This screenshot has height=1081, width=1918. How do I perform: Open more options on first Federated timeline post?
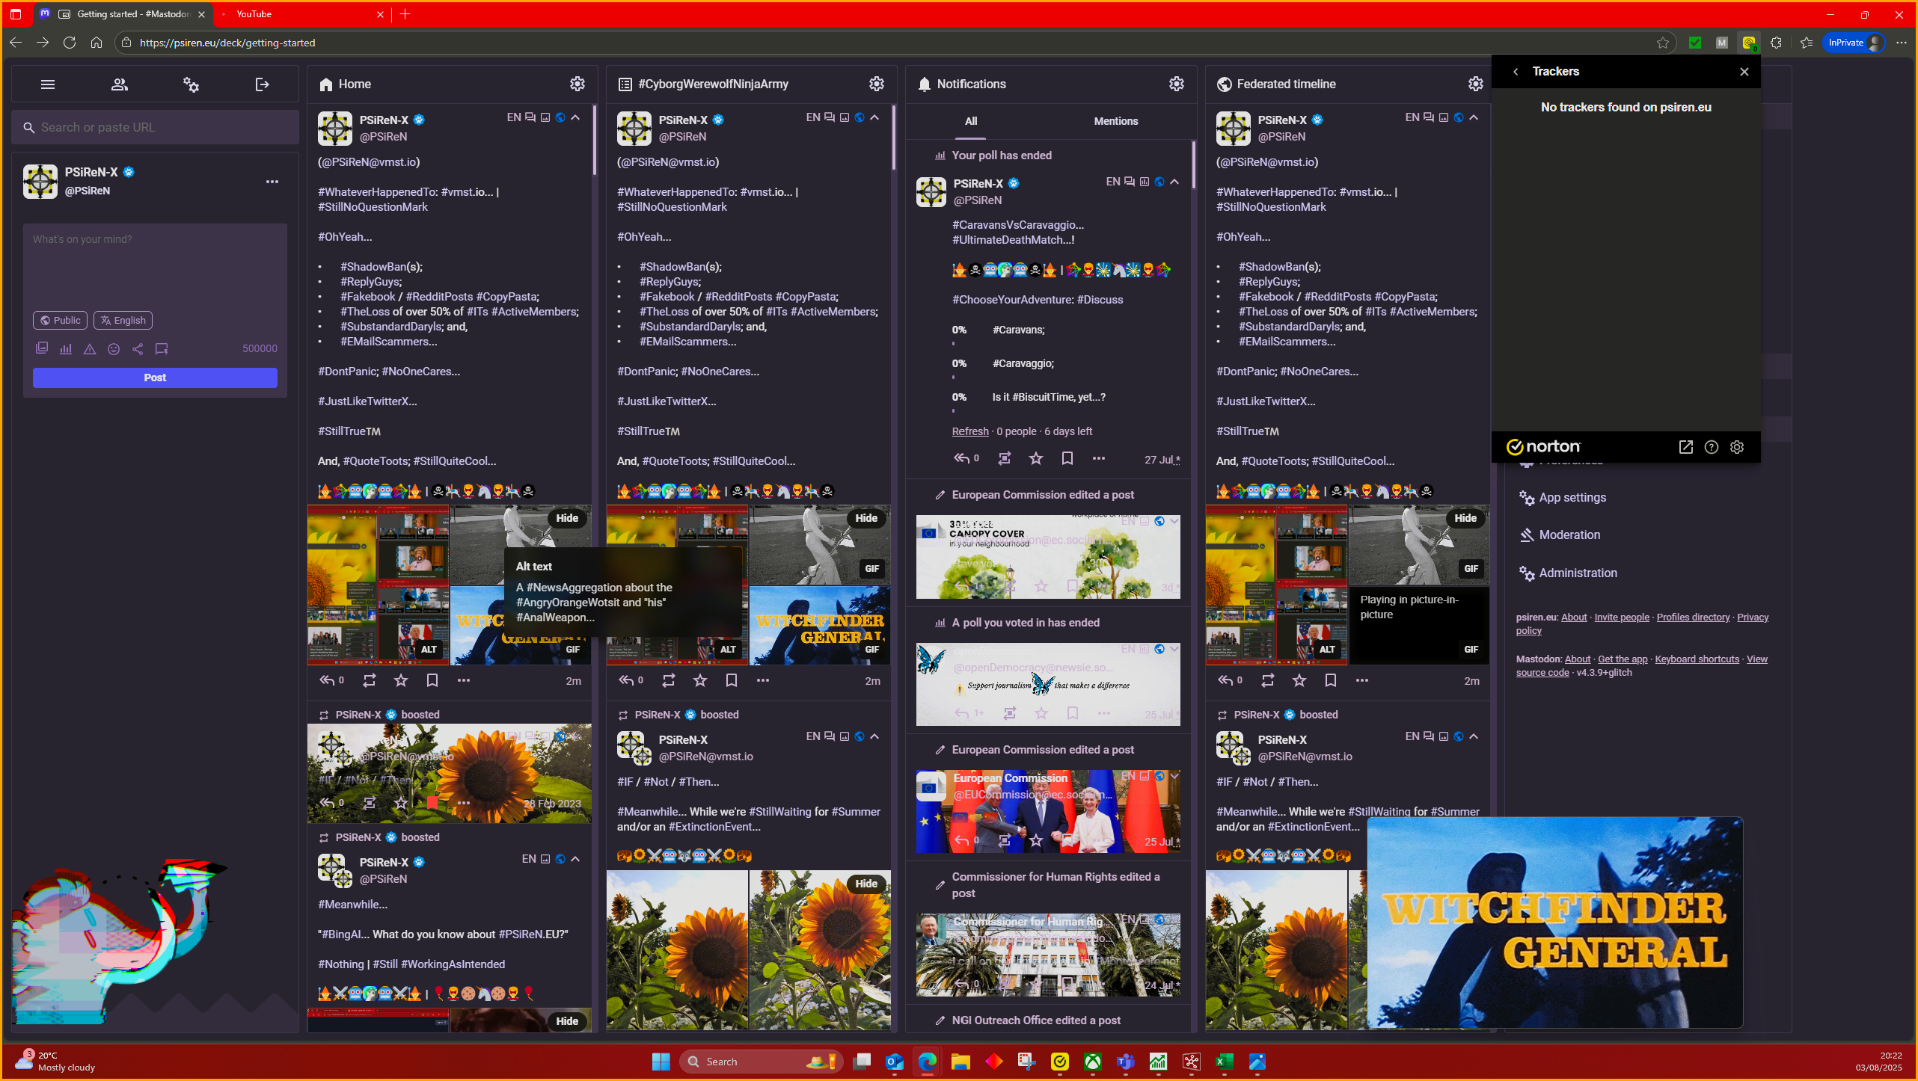pos(1362,681)
